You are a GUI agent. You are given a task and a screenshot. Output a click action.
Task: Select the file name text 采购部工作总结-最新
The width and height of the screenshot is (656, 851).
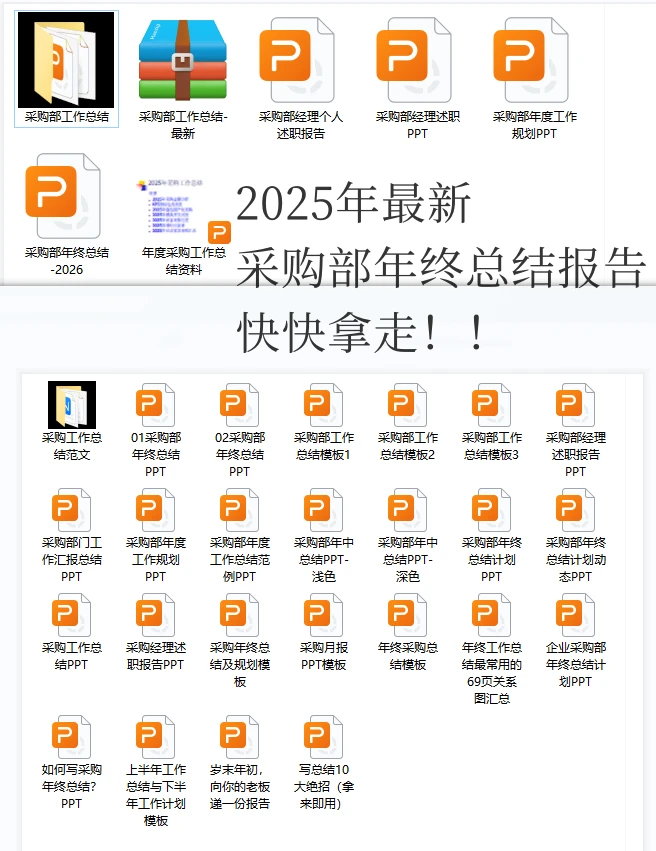pos(183,125)
